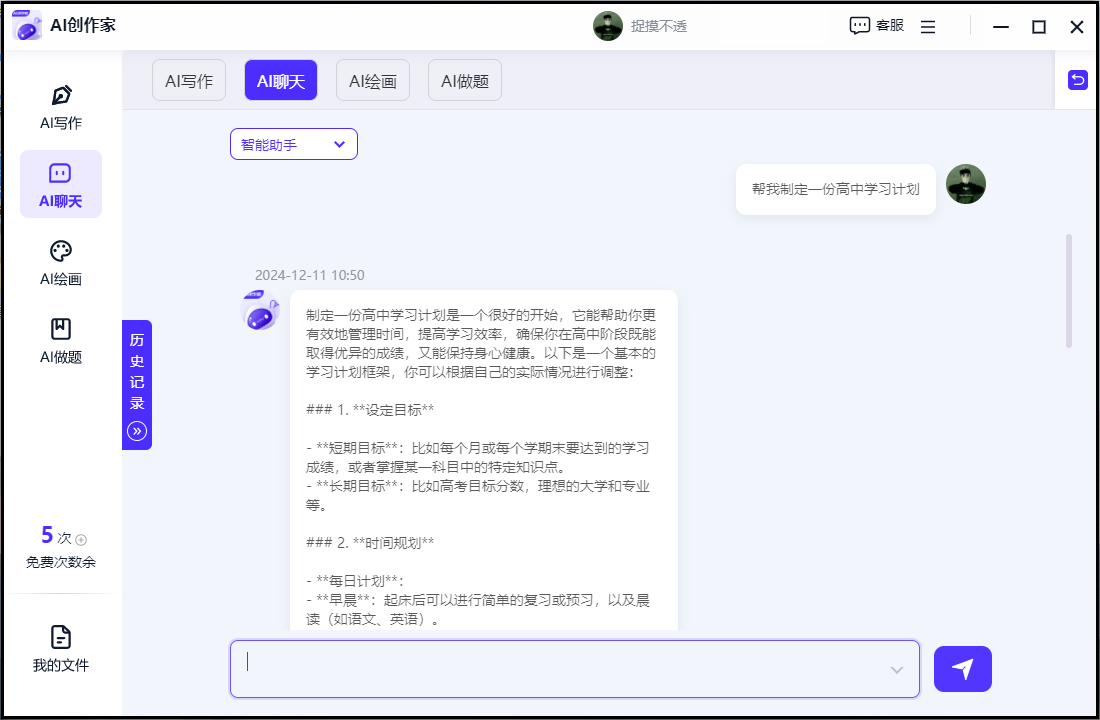The image size is (1100, 720).
Task: Switch to the AI写作 top tab
Action: point(189,81)
